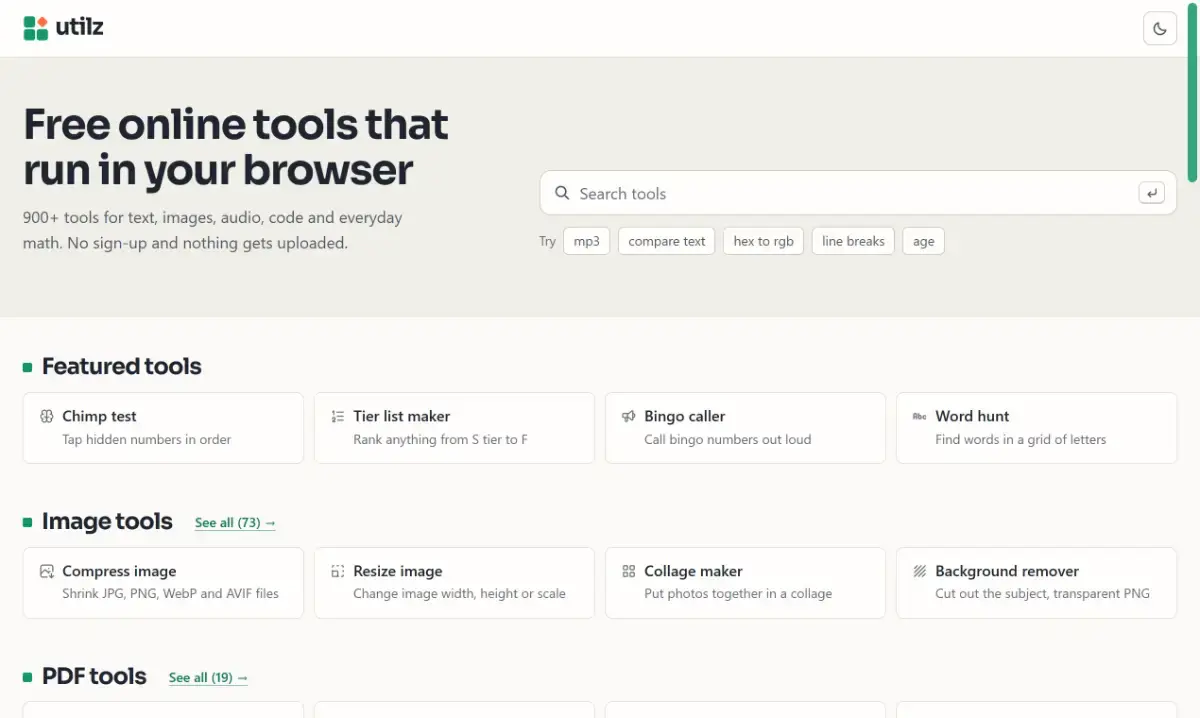Focus the Search tools input field
Screen dimensions: 1200x718
pos(858,193)
